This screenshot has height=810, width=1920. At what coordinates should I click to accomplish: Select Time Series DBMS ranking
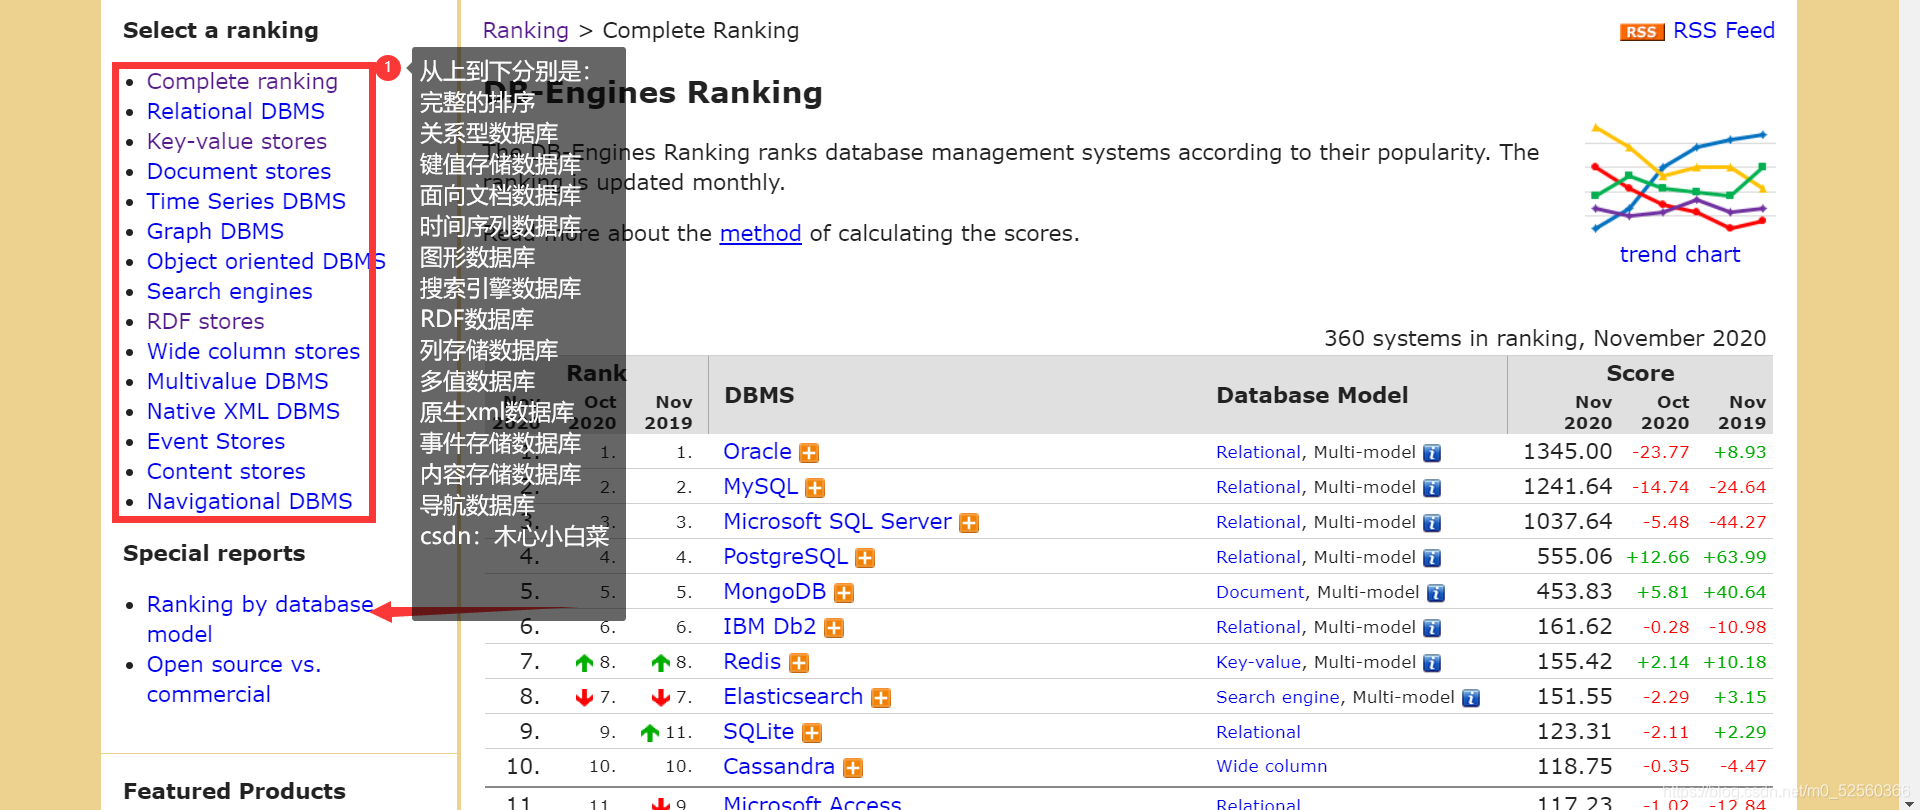coord(246,201)
